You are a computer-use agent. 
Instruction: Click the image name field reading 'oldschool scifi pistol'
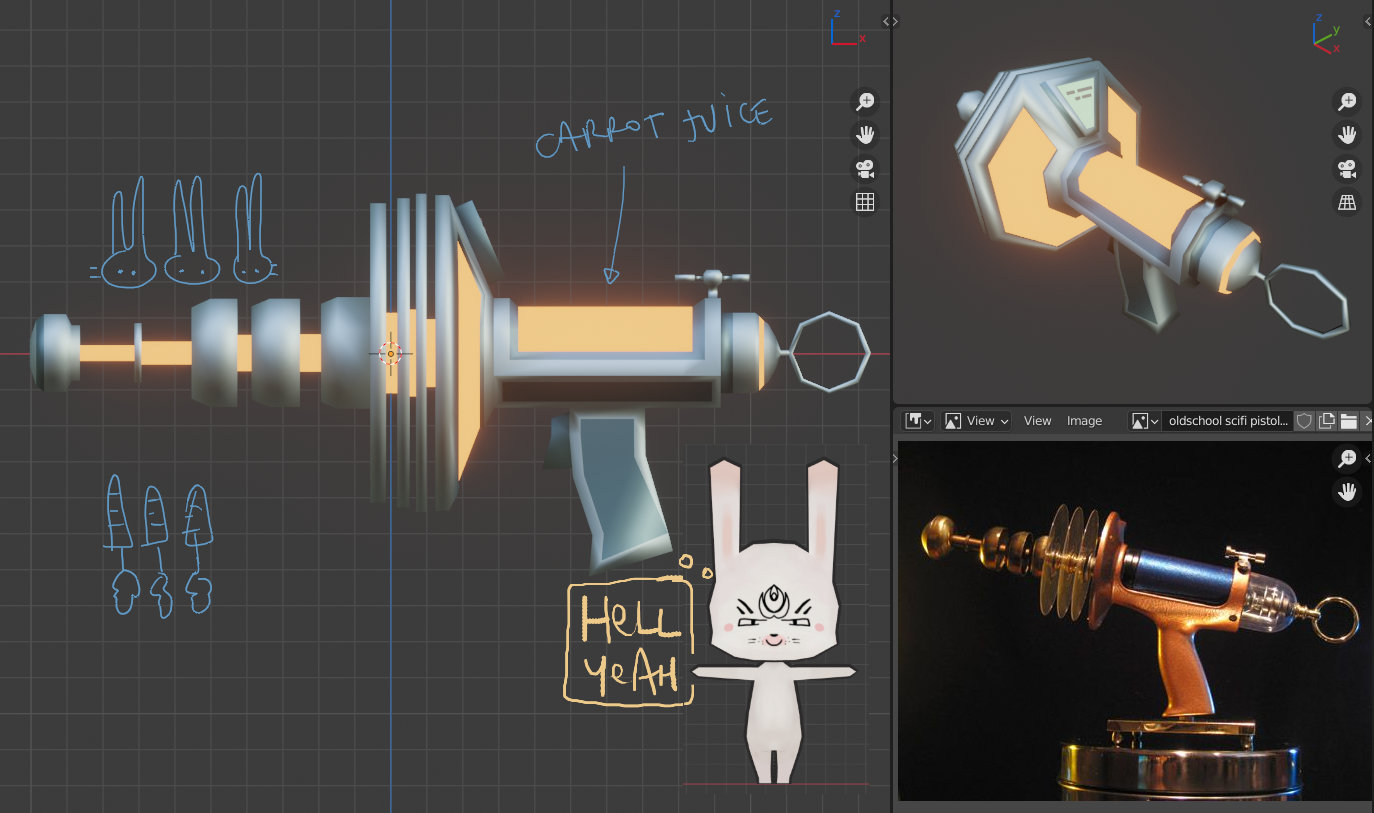tap(1228, 420)
